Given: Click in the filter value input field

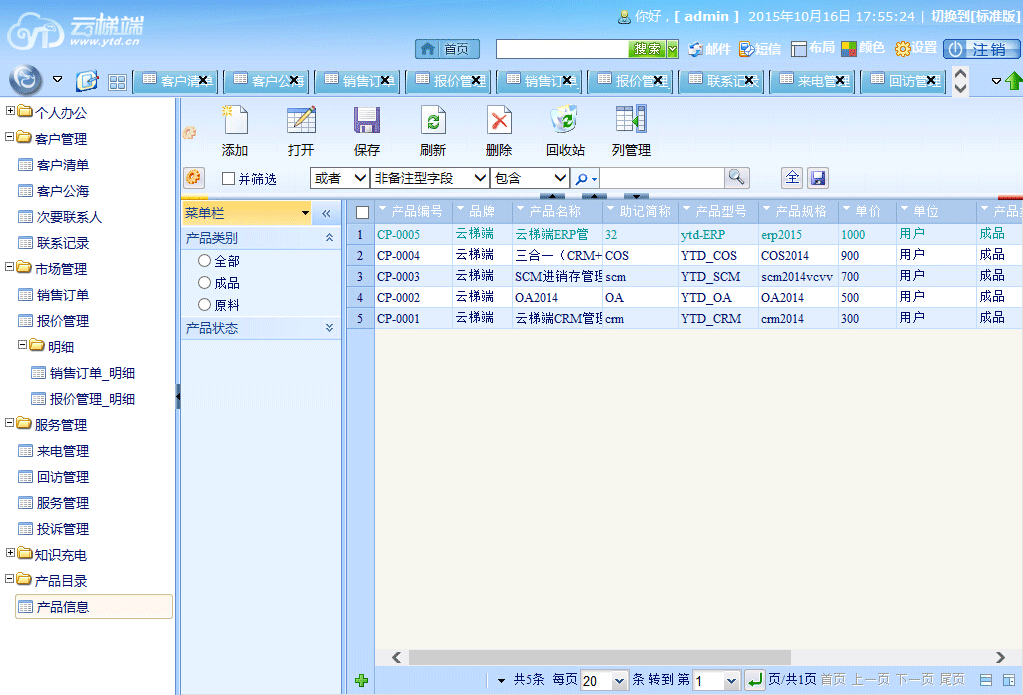Looking at the screenshot, I should click(x=662, y=178).
